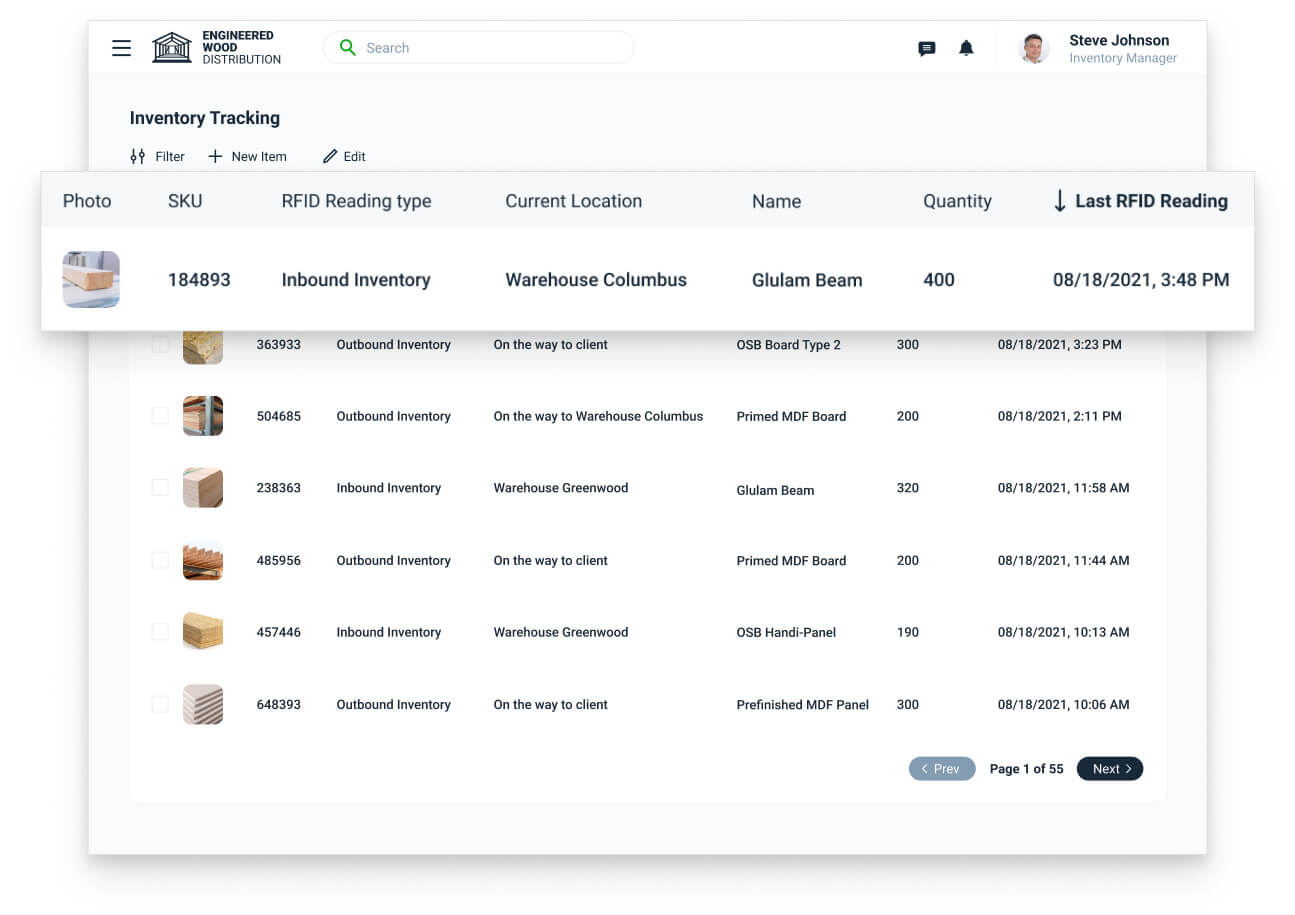Screen dimensions: 1295x915
Task: Click Steve Johnson's profile avatar
Action: pyautogui.click(x=1034, y=49)
